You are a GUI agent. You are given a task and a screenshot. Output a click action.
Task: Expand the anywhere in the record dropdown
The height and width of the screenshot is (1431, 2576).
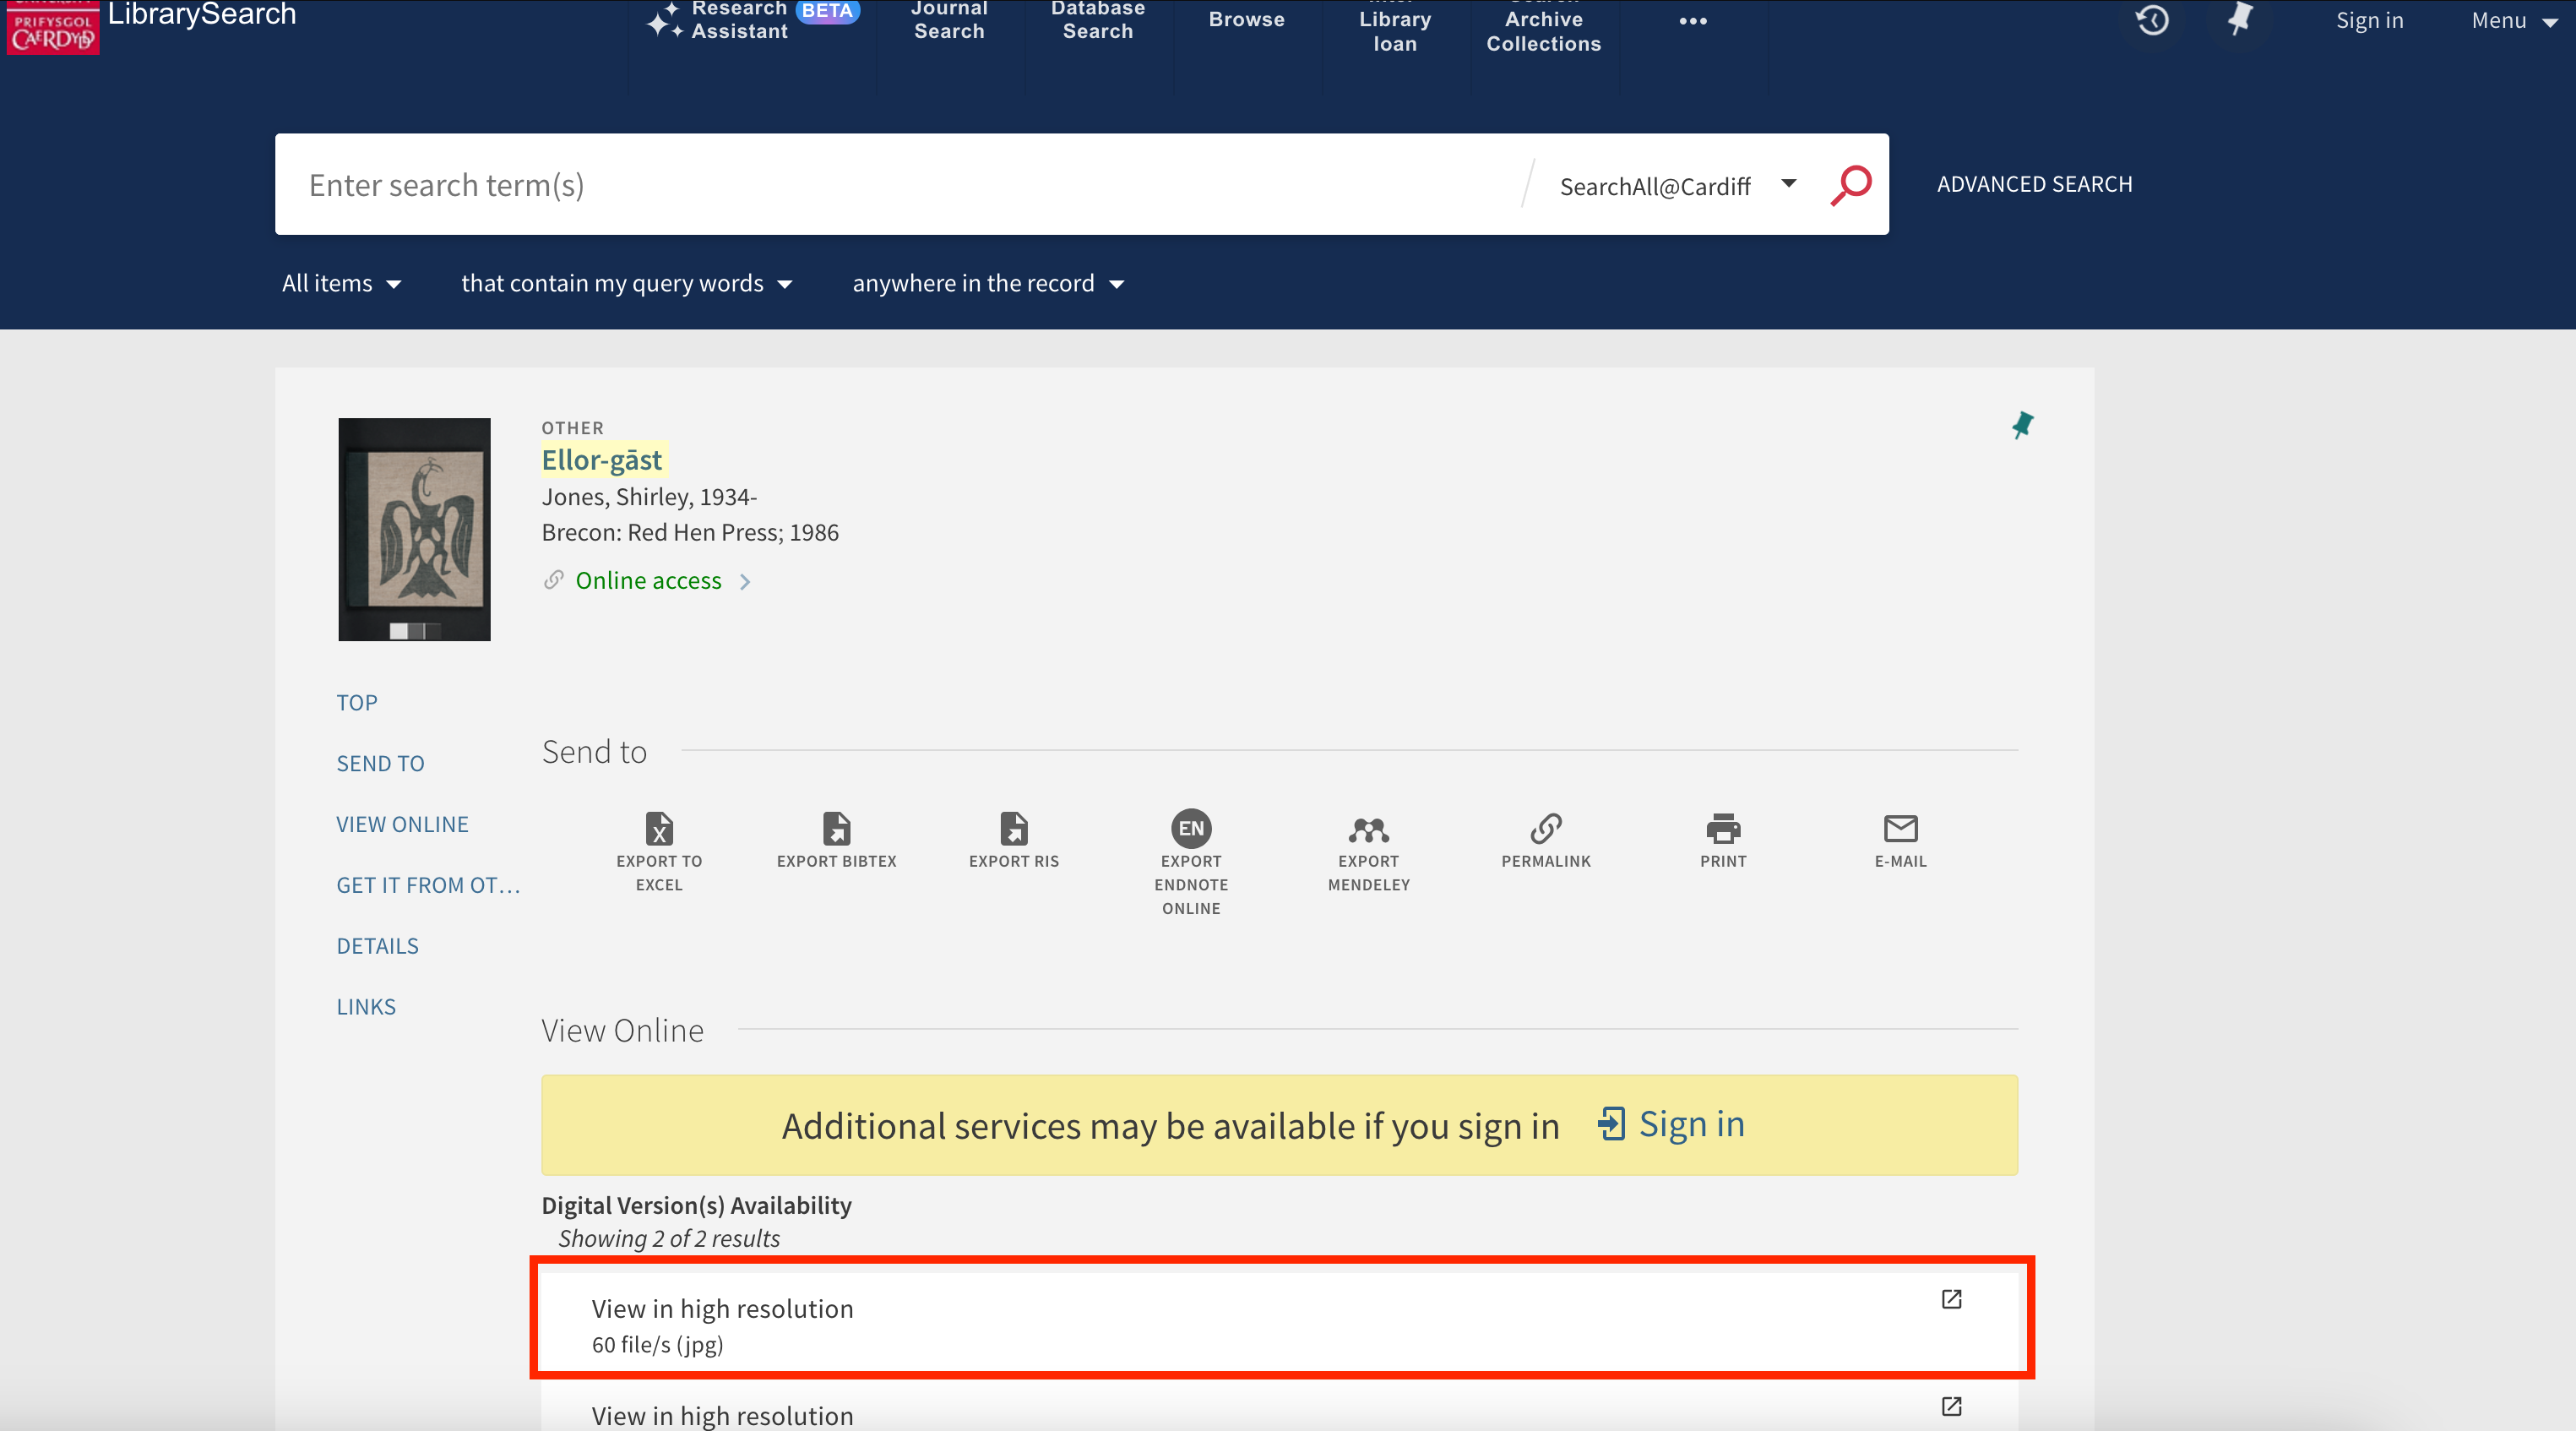pos(988,282)
